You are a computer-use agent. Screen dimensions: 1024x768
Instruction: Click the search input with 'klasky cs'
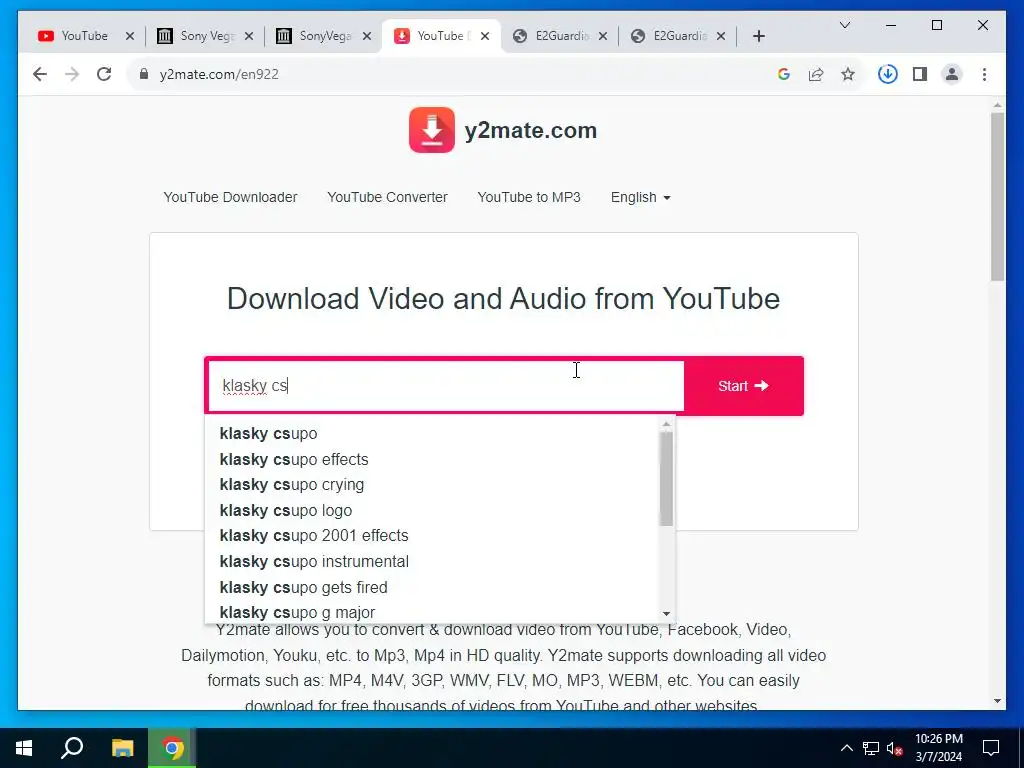pyautogui.click(x=446, y=386)
